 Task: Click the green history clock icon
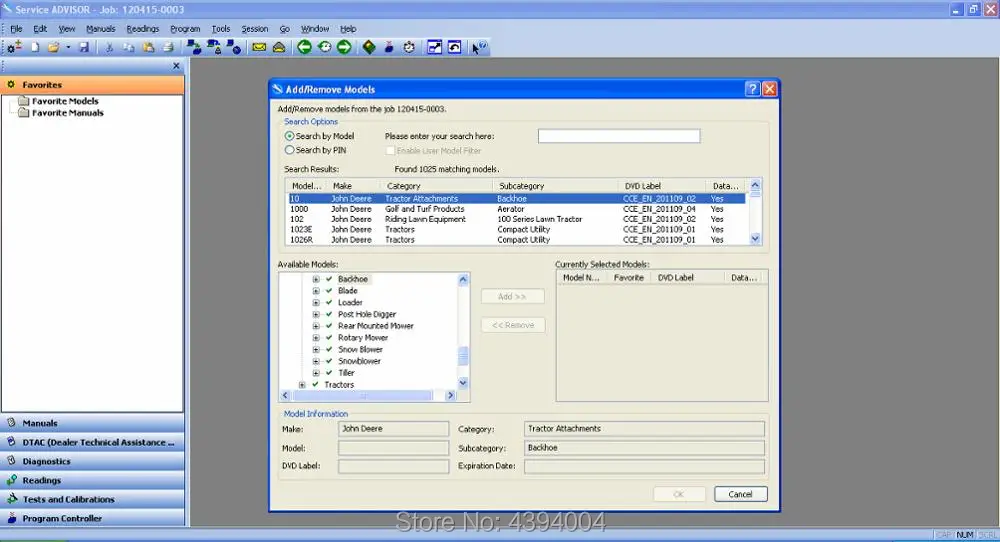click(324, 47)
